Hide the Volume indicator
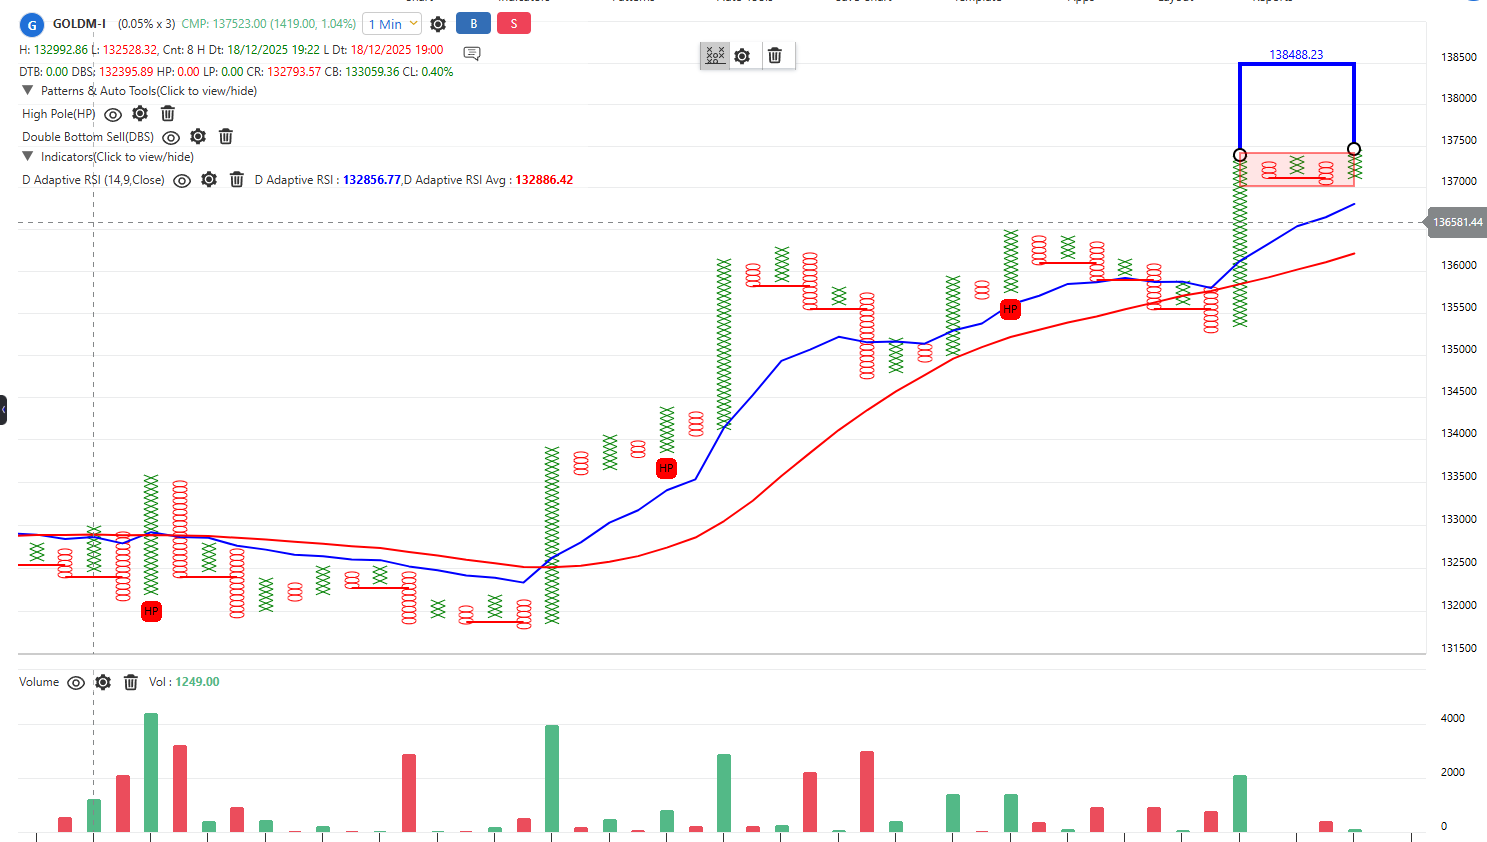Viewport: 1487px width, 842px height. pos(76,683)
